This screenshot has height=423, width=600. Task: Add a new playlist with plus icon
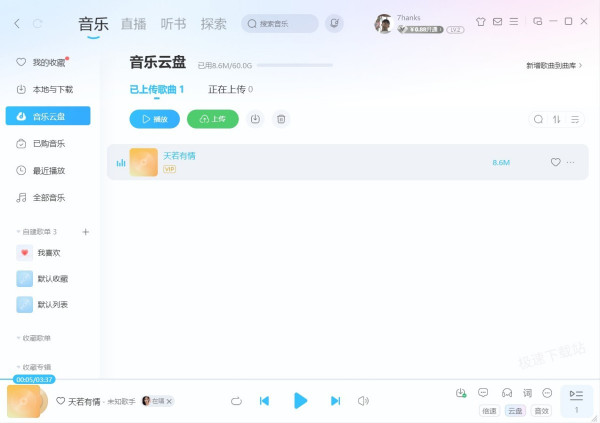coord(86,232)
